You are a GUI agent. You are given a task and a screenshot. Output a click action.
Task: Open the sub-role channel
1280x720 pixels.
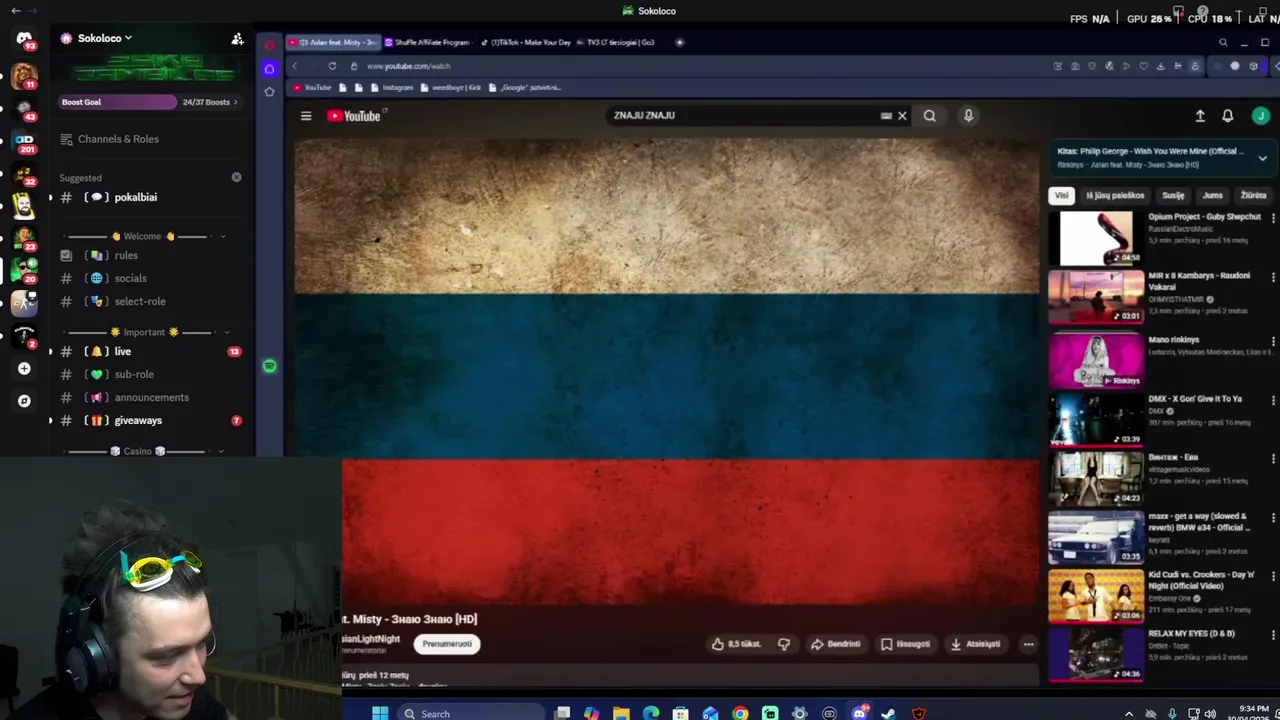point(134,374)
